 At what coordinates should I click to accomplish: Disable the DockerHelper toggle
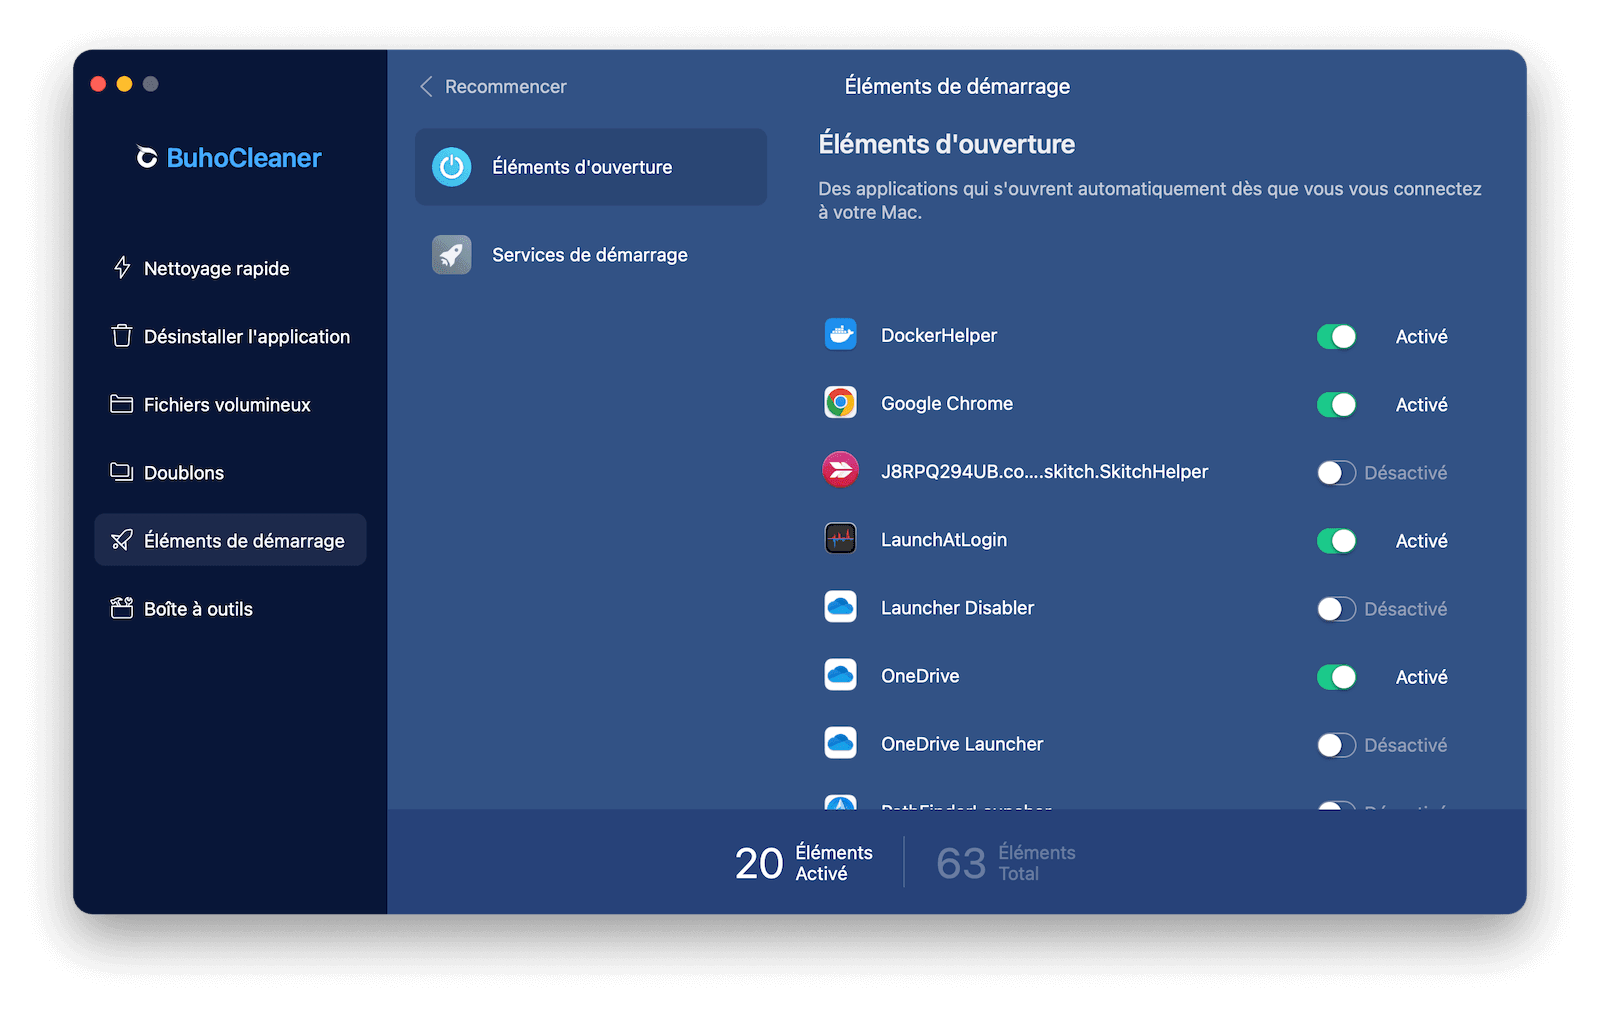pos(1337,337)
